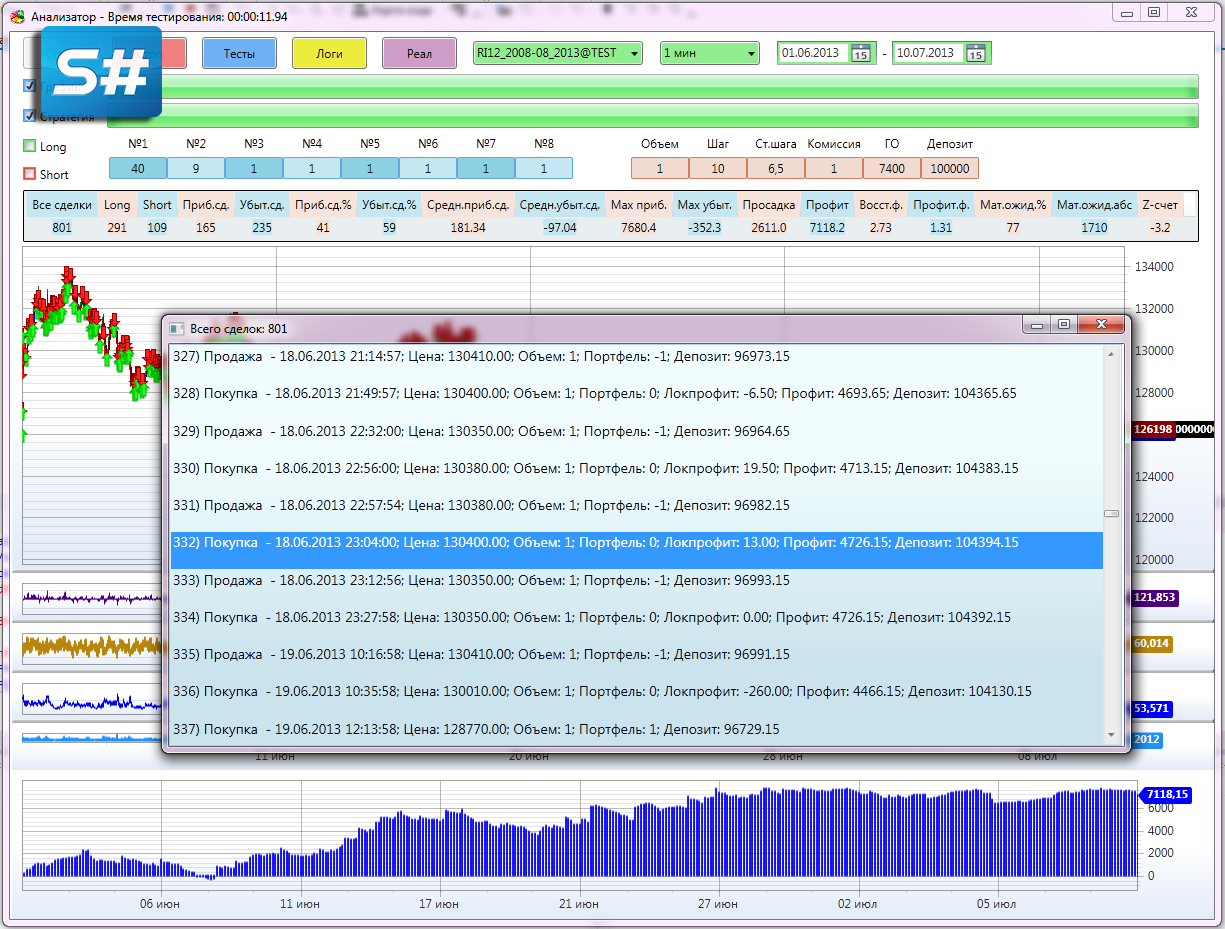Click the Логи button

coord(329,53)
